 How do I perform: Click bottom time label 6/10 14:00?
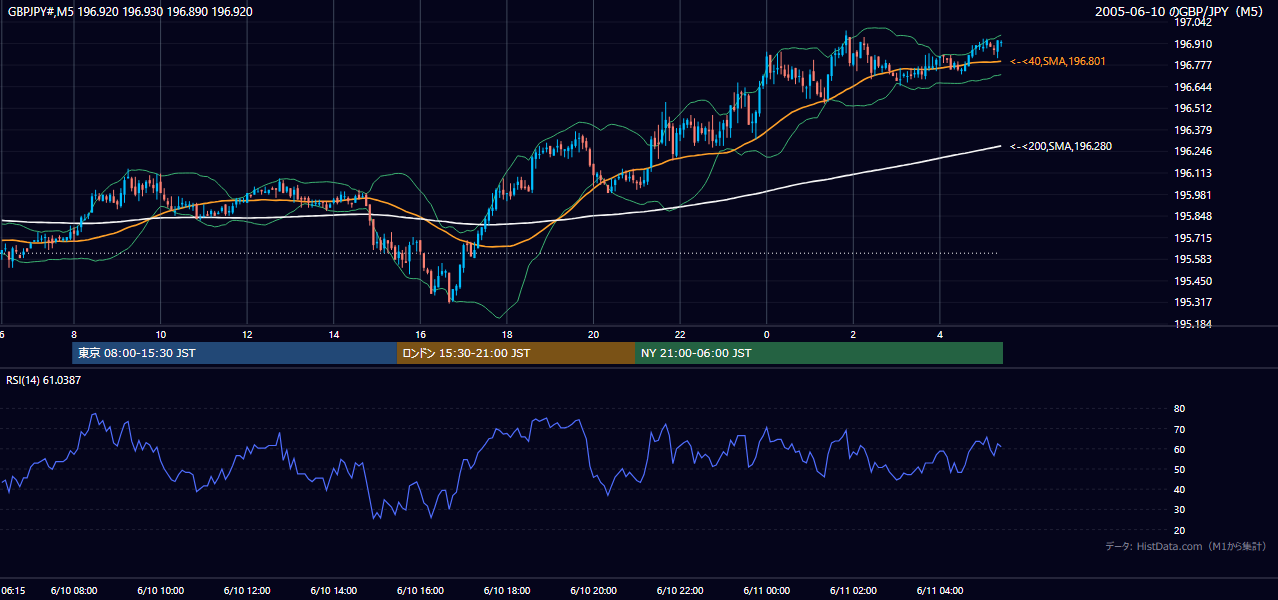pos(335,591)
